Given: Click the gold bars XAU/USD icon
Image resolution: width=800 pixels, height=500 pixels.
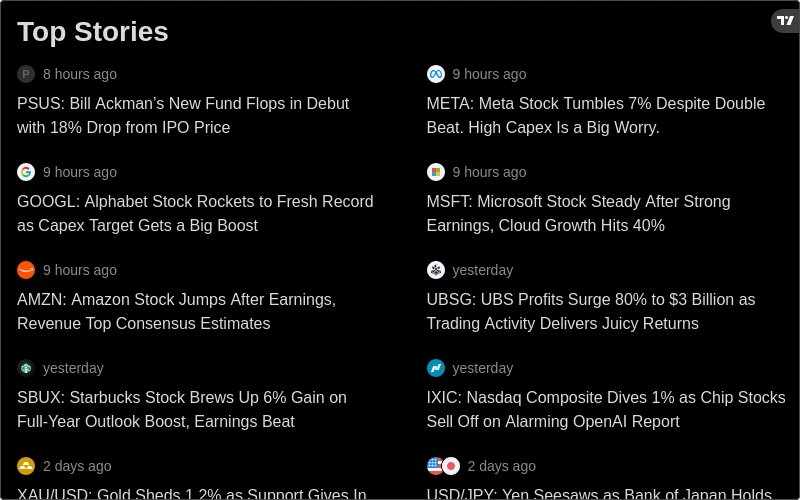Looking at the screenshot, I should (26, 466).
